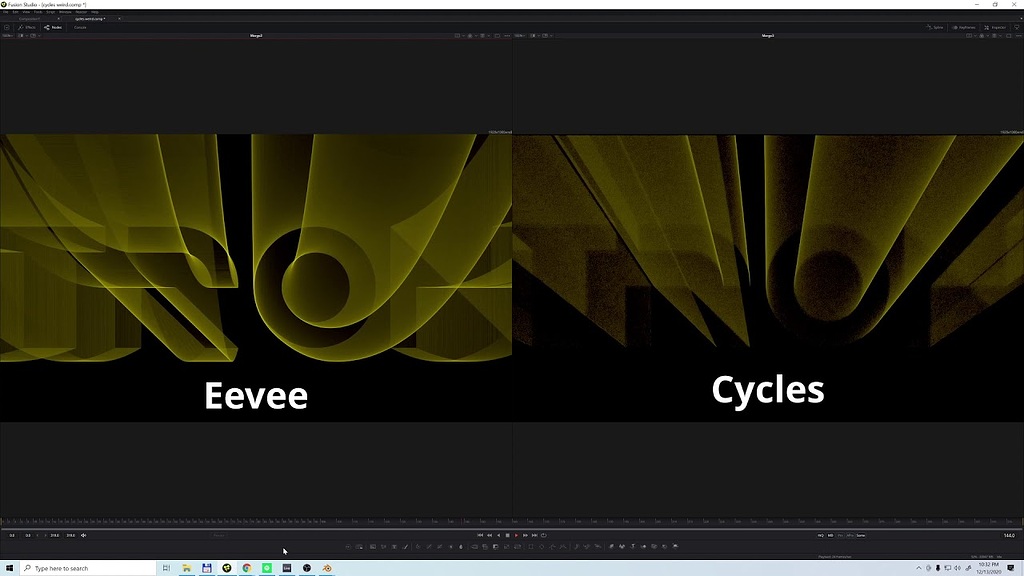Open the Console panel

coord(80,27)
